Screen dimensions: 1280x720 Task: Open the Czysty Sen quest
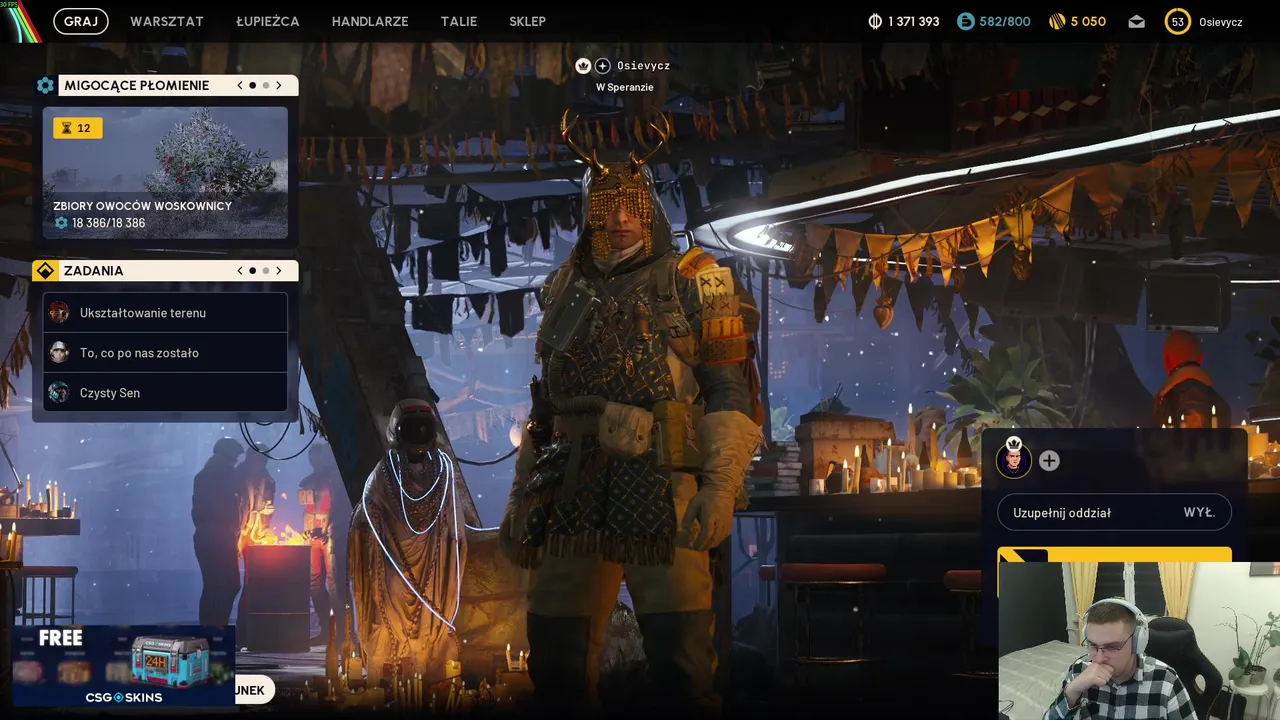[165, 393]
